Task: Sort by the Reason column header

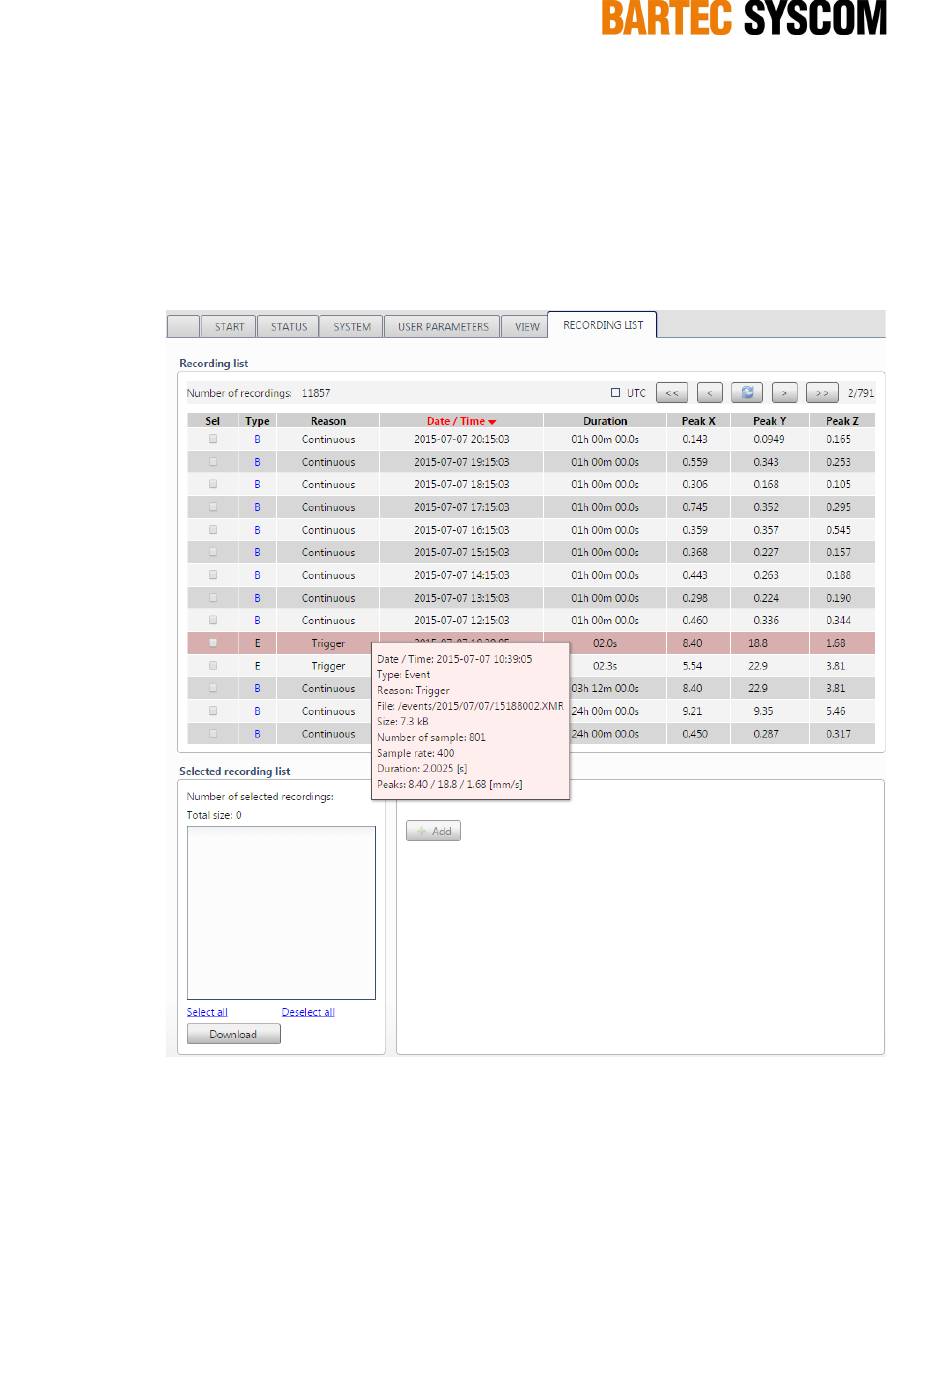Action: click(328, 421)
